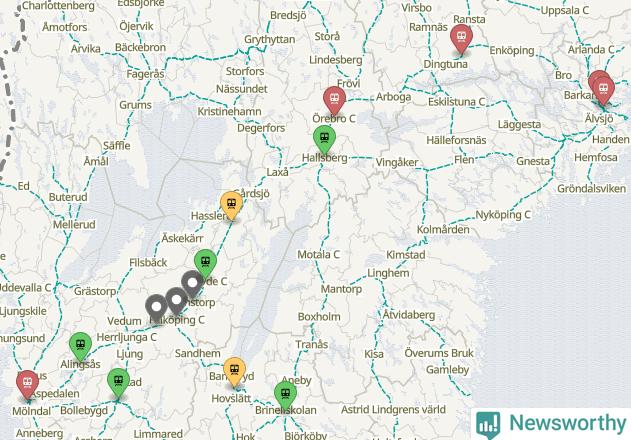Click the Newsworthy chart logo icon
This screenshot has width=631, height=440.
coord(488,425)
